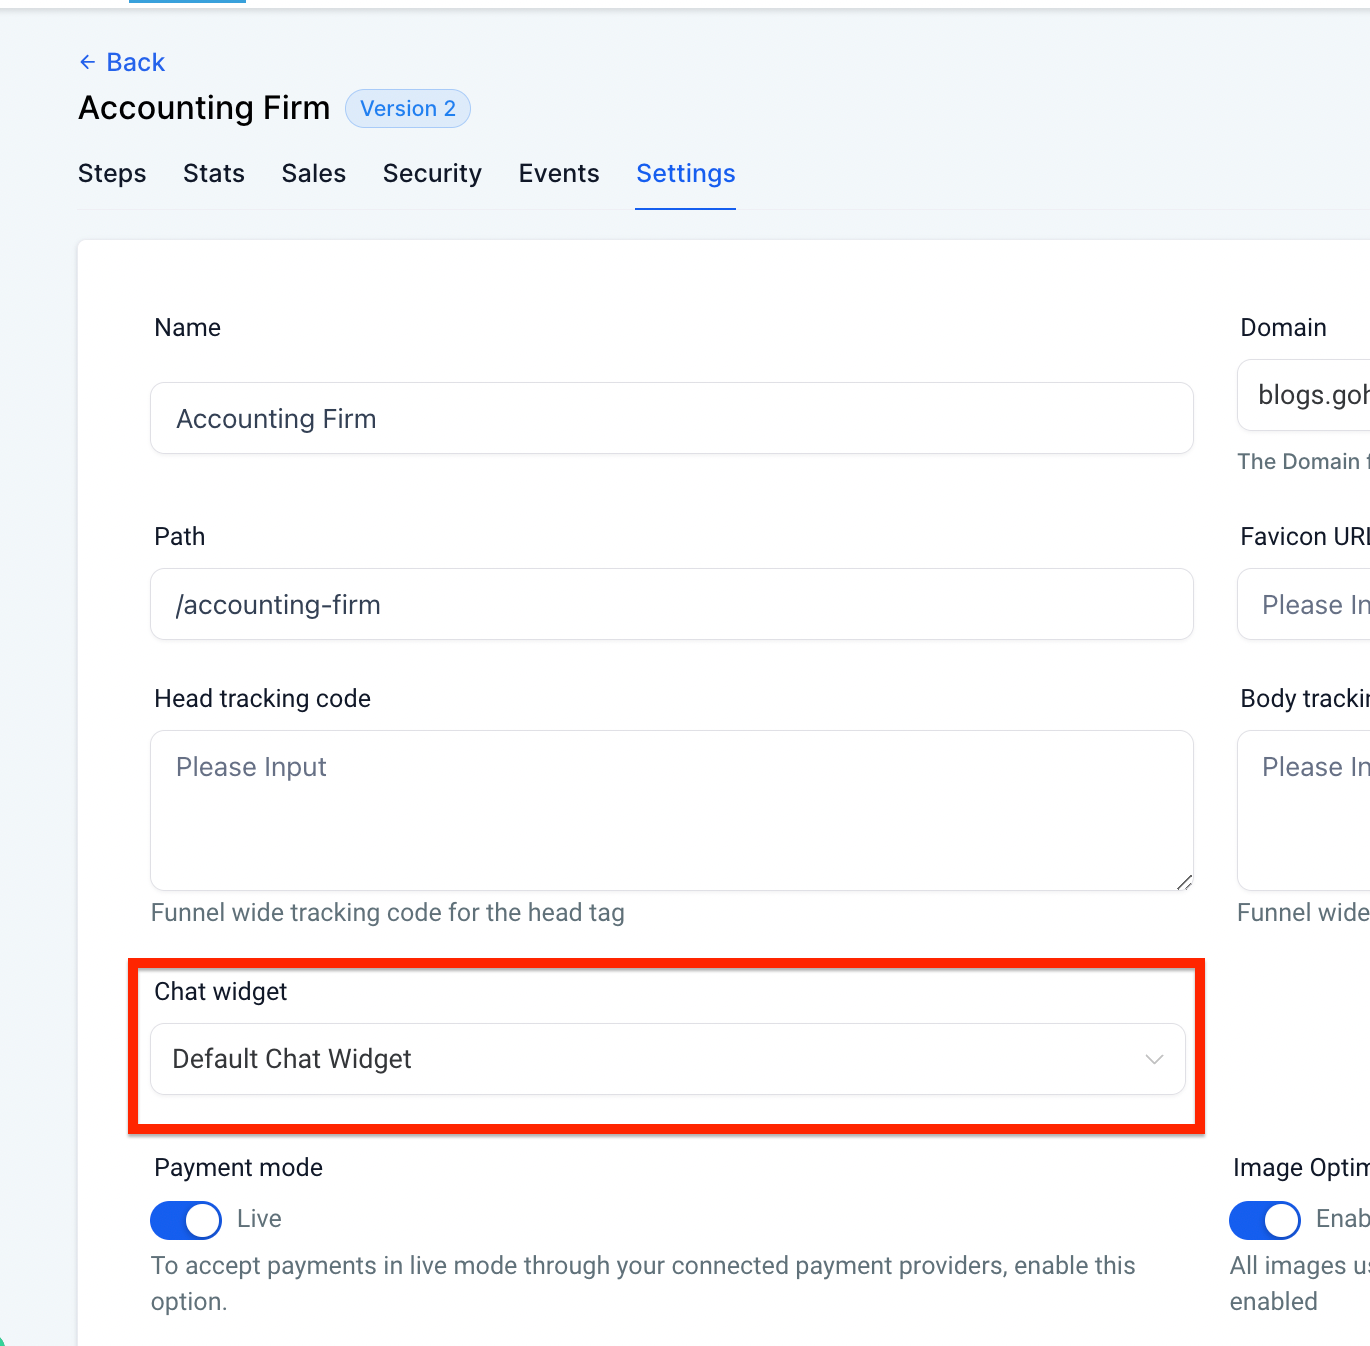Click the Back link text
Image resolution: width=1370 pixels, height=1346 pixels.
point(135,62)
